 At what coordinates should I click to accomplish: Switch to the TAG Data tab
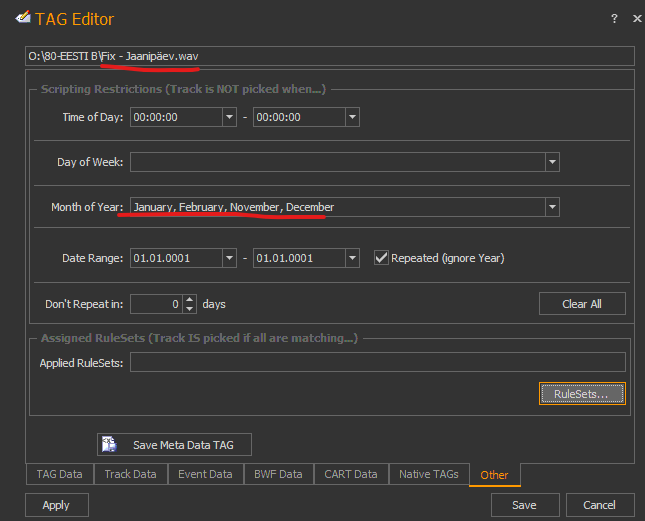pyautogui.click(x=60, y=474)
